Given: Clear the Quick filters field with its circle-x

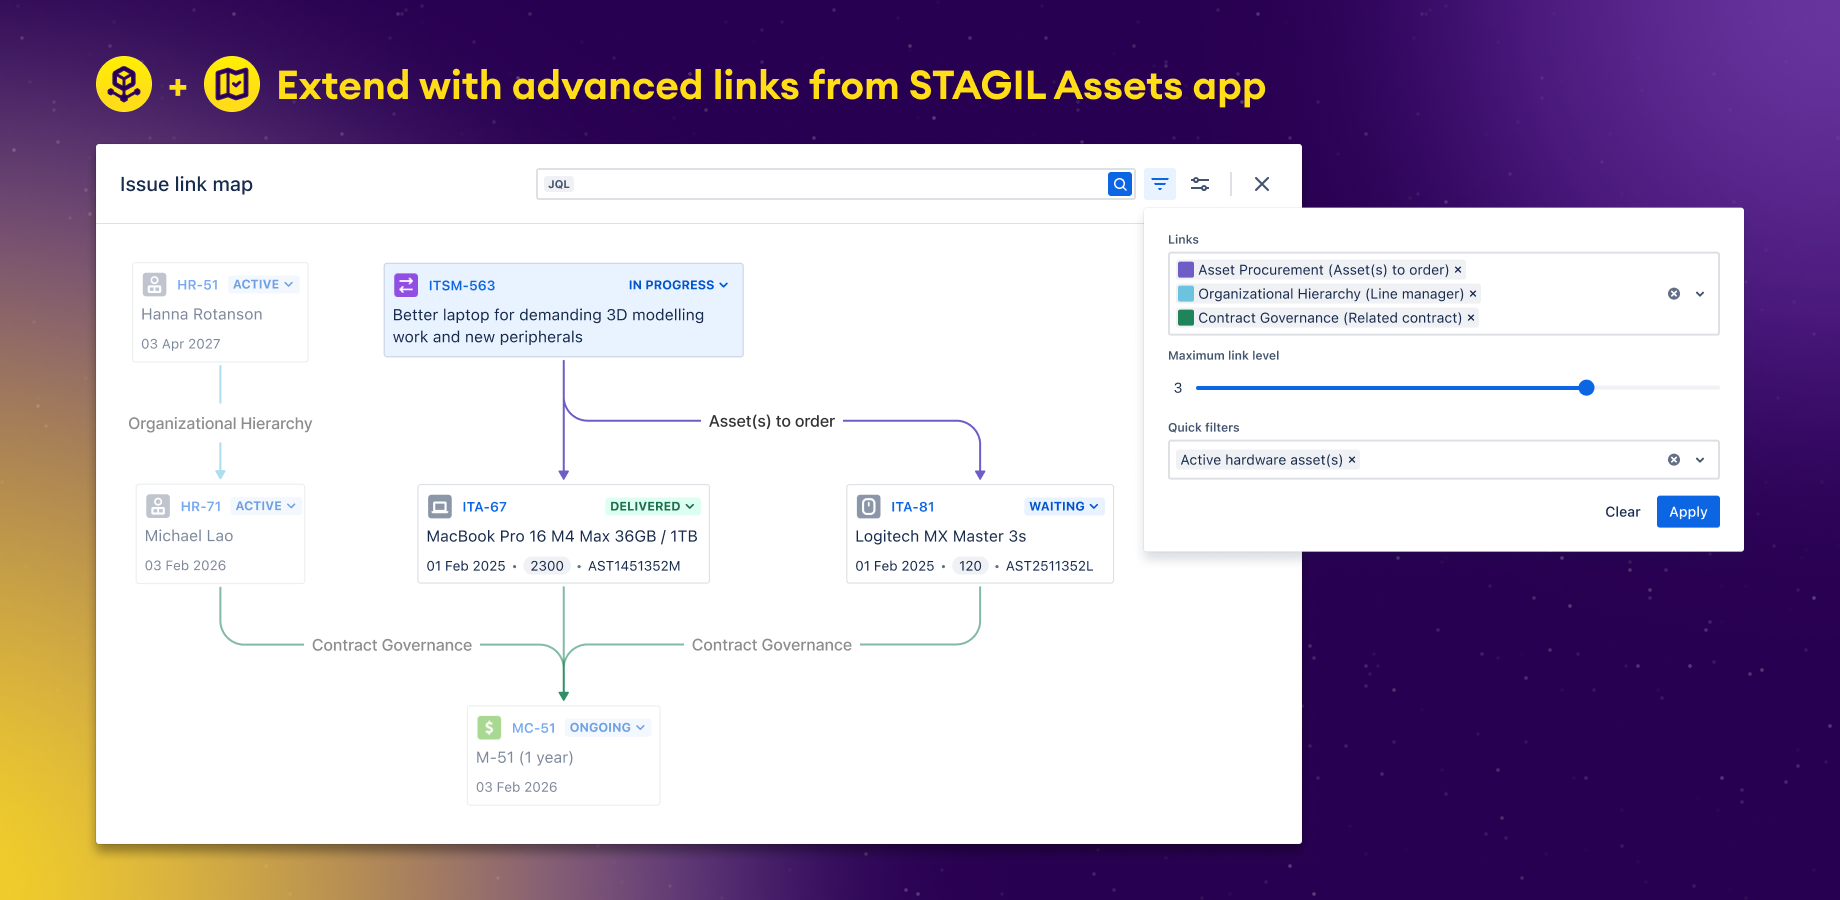Looking at the screenshot, I should click(1672, 459).
